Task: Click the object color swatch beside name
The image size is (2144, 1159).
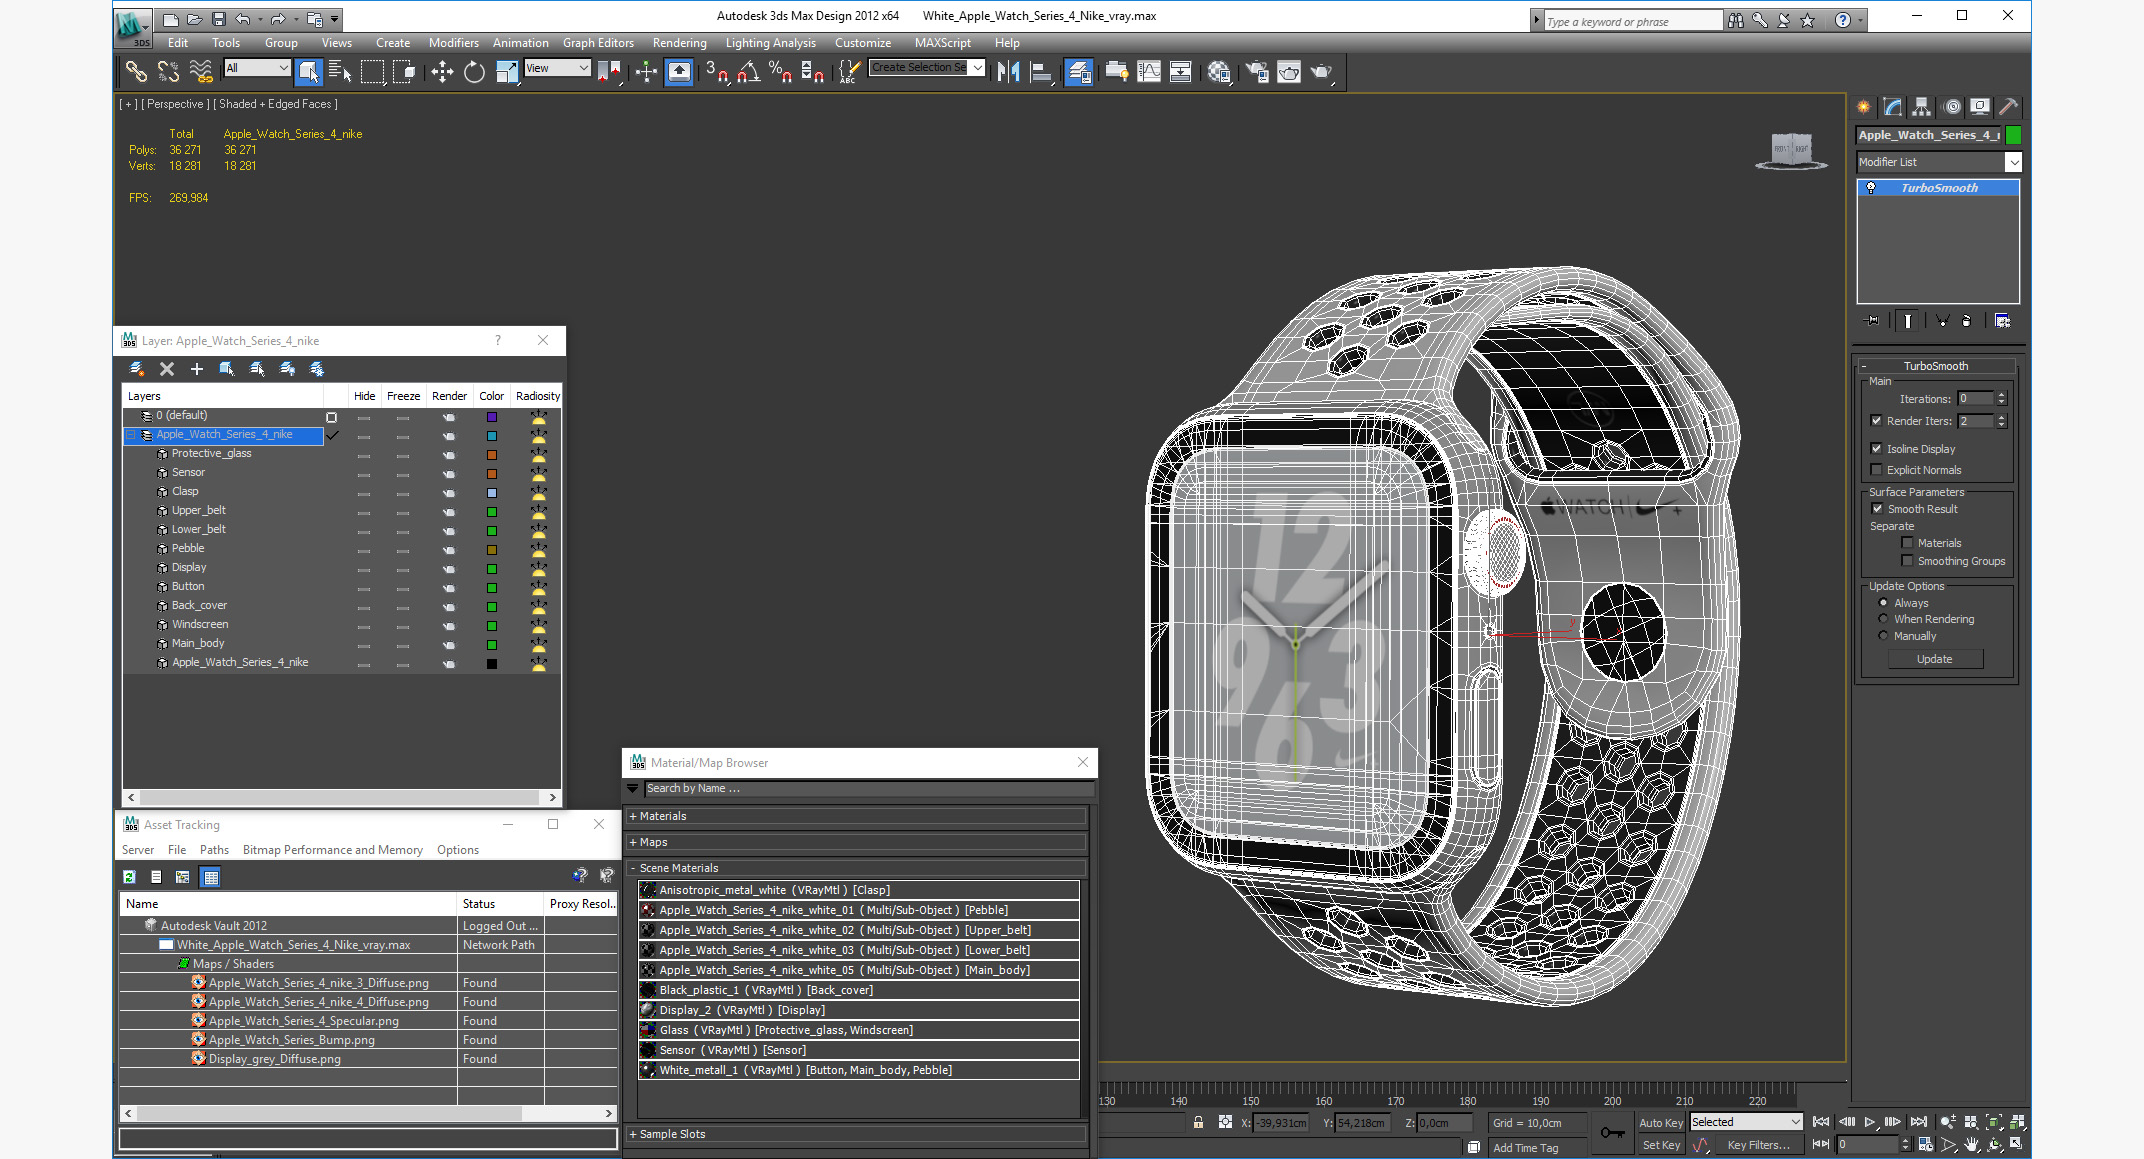Action: pos(2014,135)
